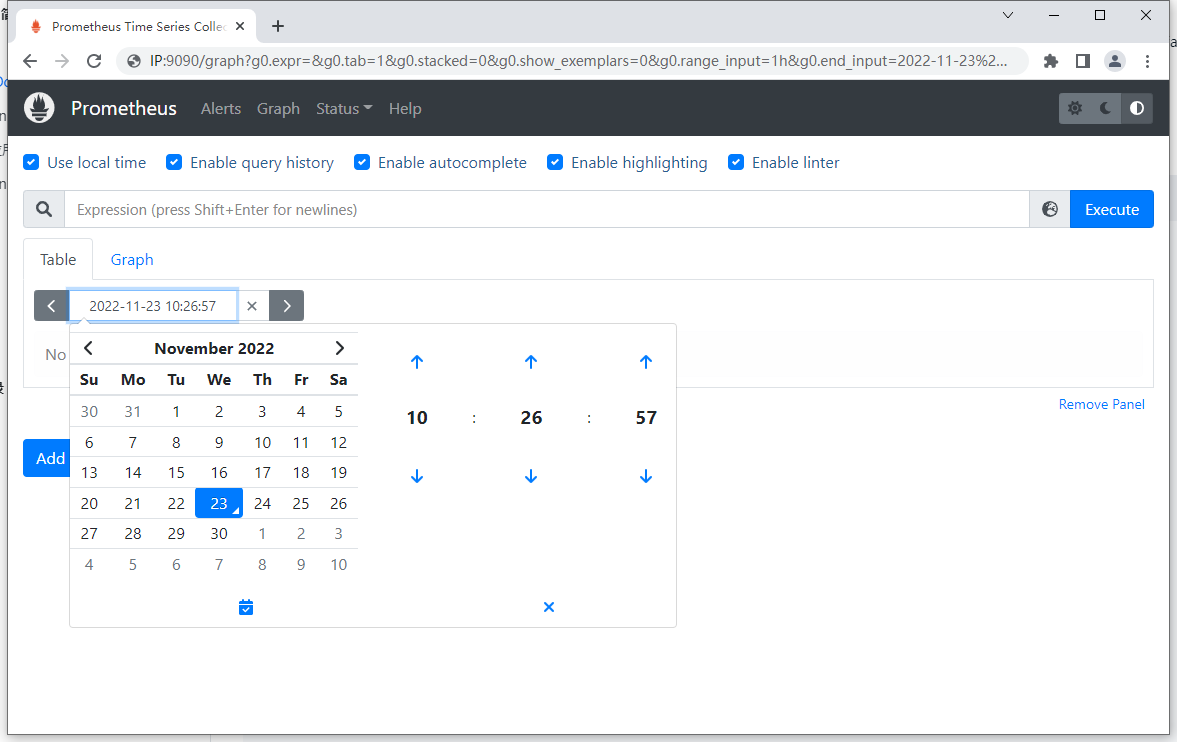Click the Prometheus flame logo
This screenshot has width=1177, height=742.
[39, 108]
